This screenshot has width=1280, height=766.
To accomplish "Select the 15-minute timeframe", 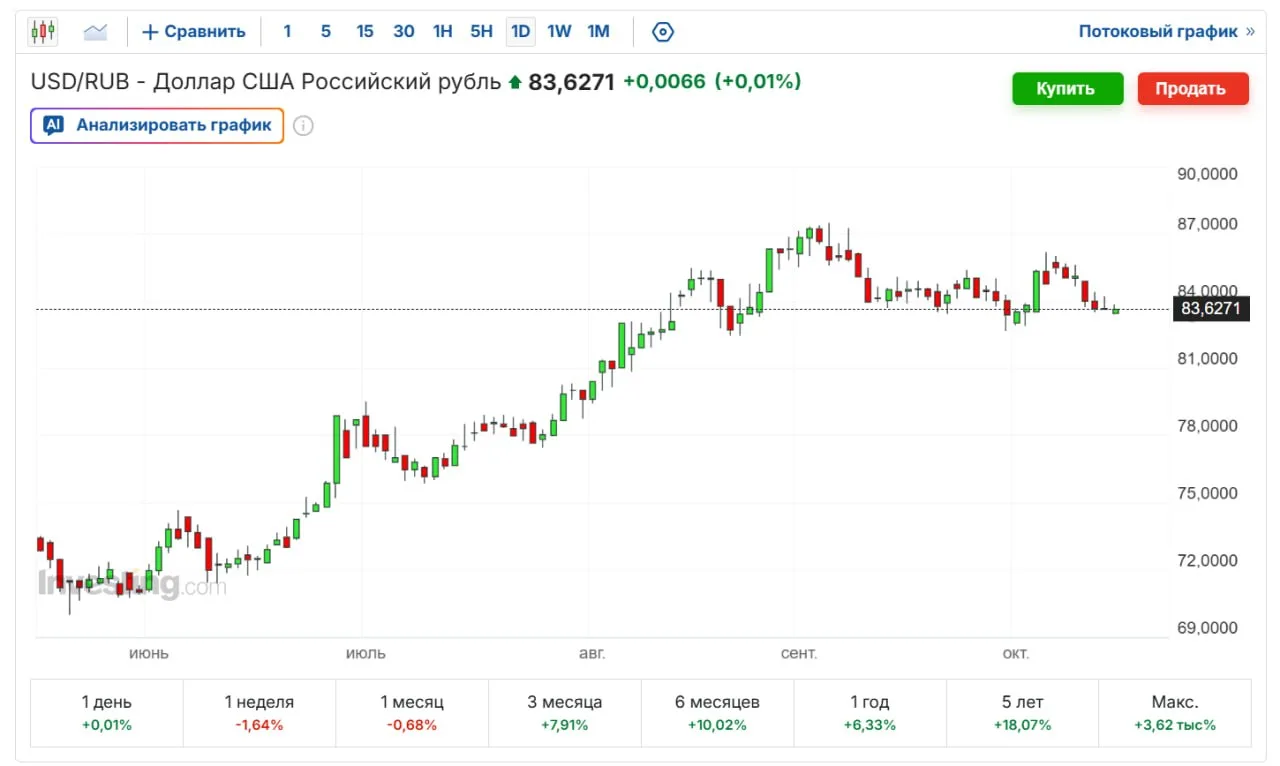I will click(x=365, y=32).
